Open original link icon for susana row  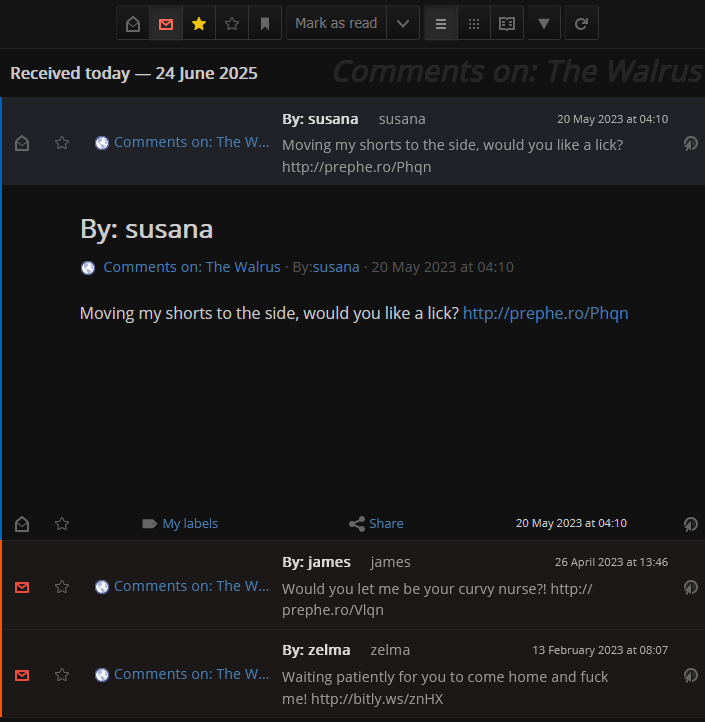pos(690,143)
